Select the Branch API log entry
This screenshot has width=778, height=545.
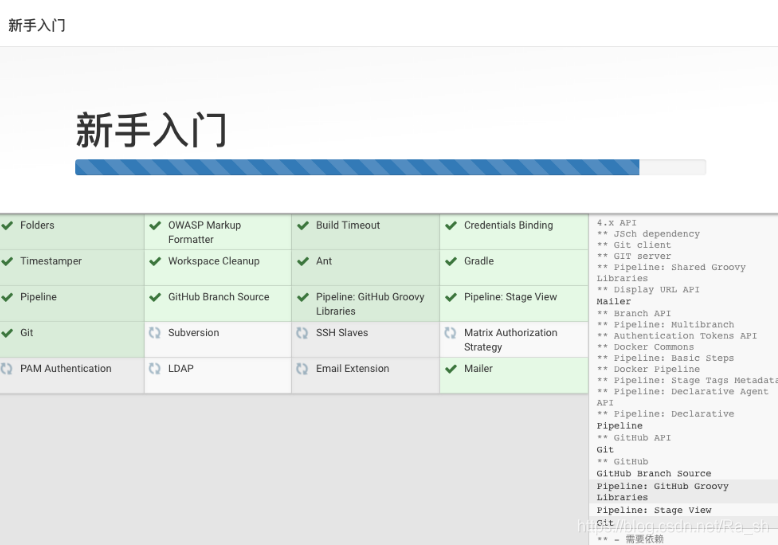(634, 313)
